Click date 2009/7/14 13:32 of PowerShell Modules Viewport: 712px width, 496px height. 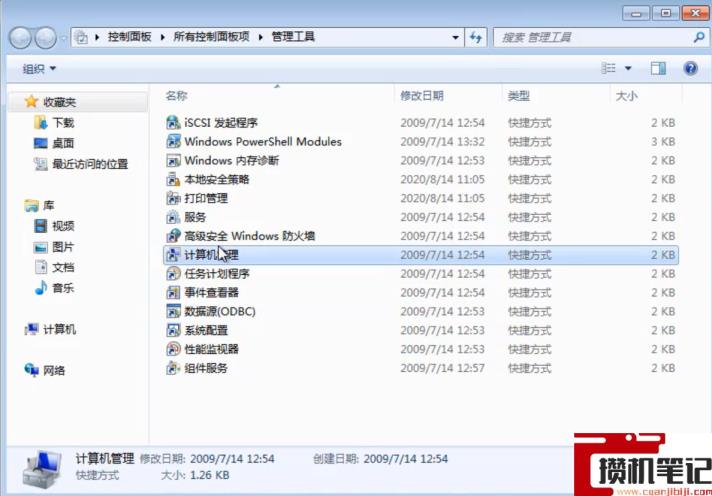coord(442,142)
